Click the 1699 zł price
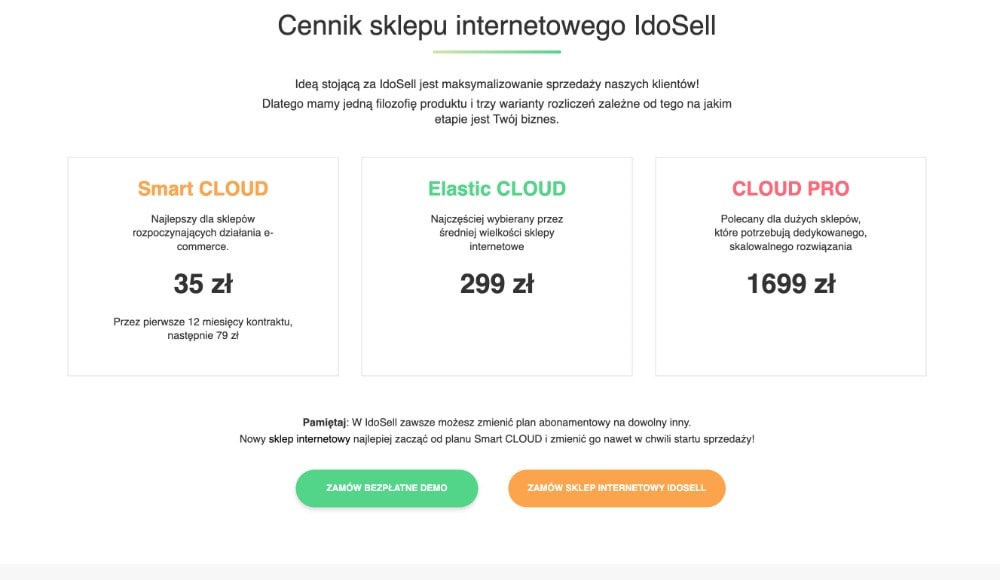This screenshot has height=580, width=1000. coord(790,284)
